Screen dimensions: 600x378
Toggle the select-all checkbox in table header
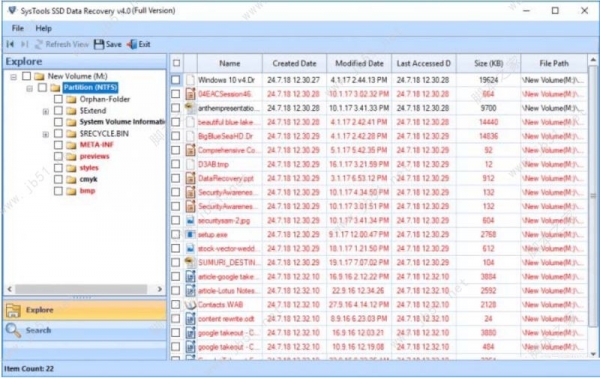pyautogui.click(x=176, y=63)
